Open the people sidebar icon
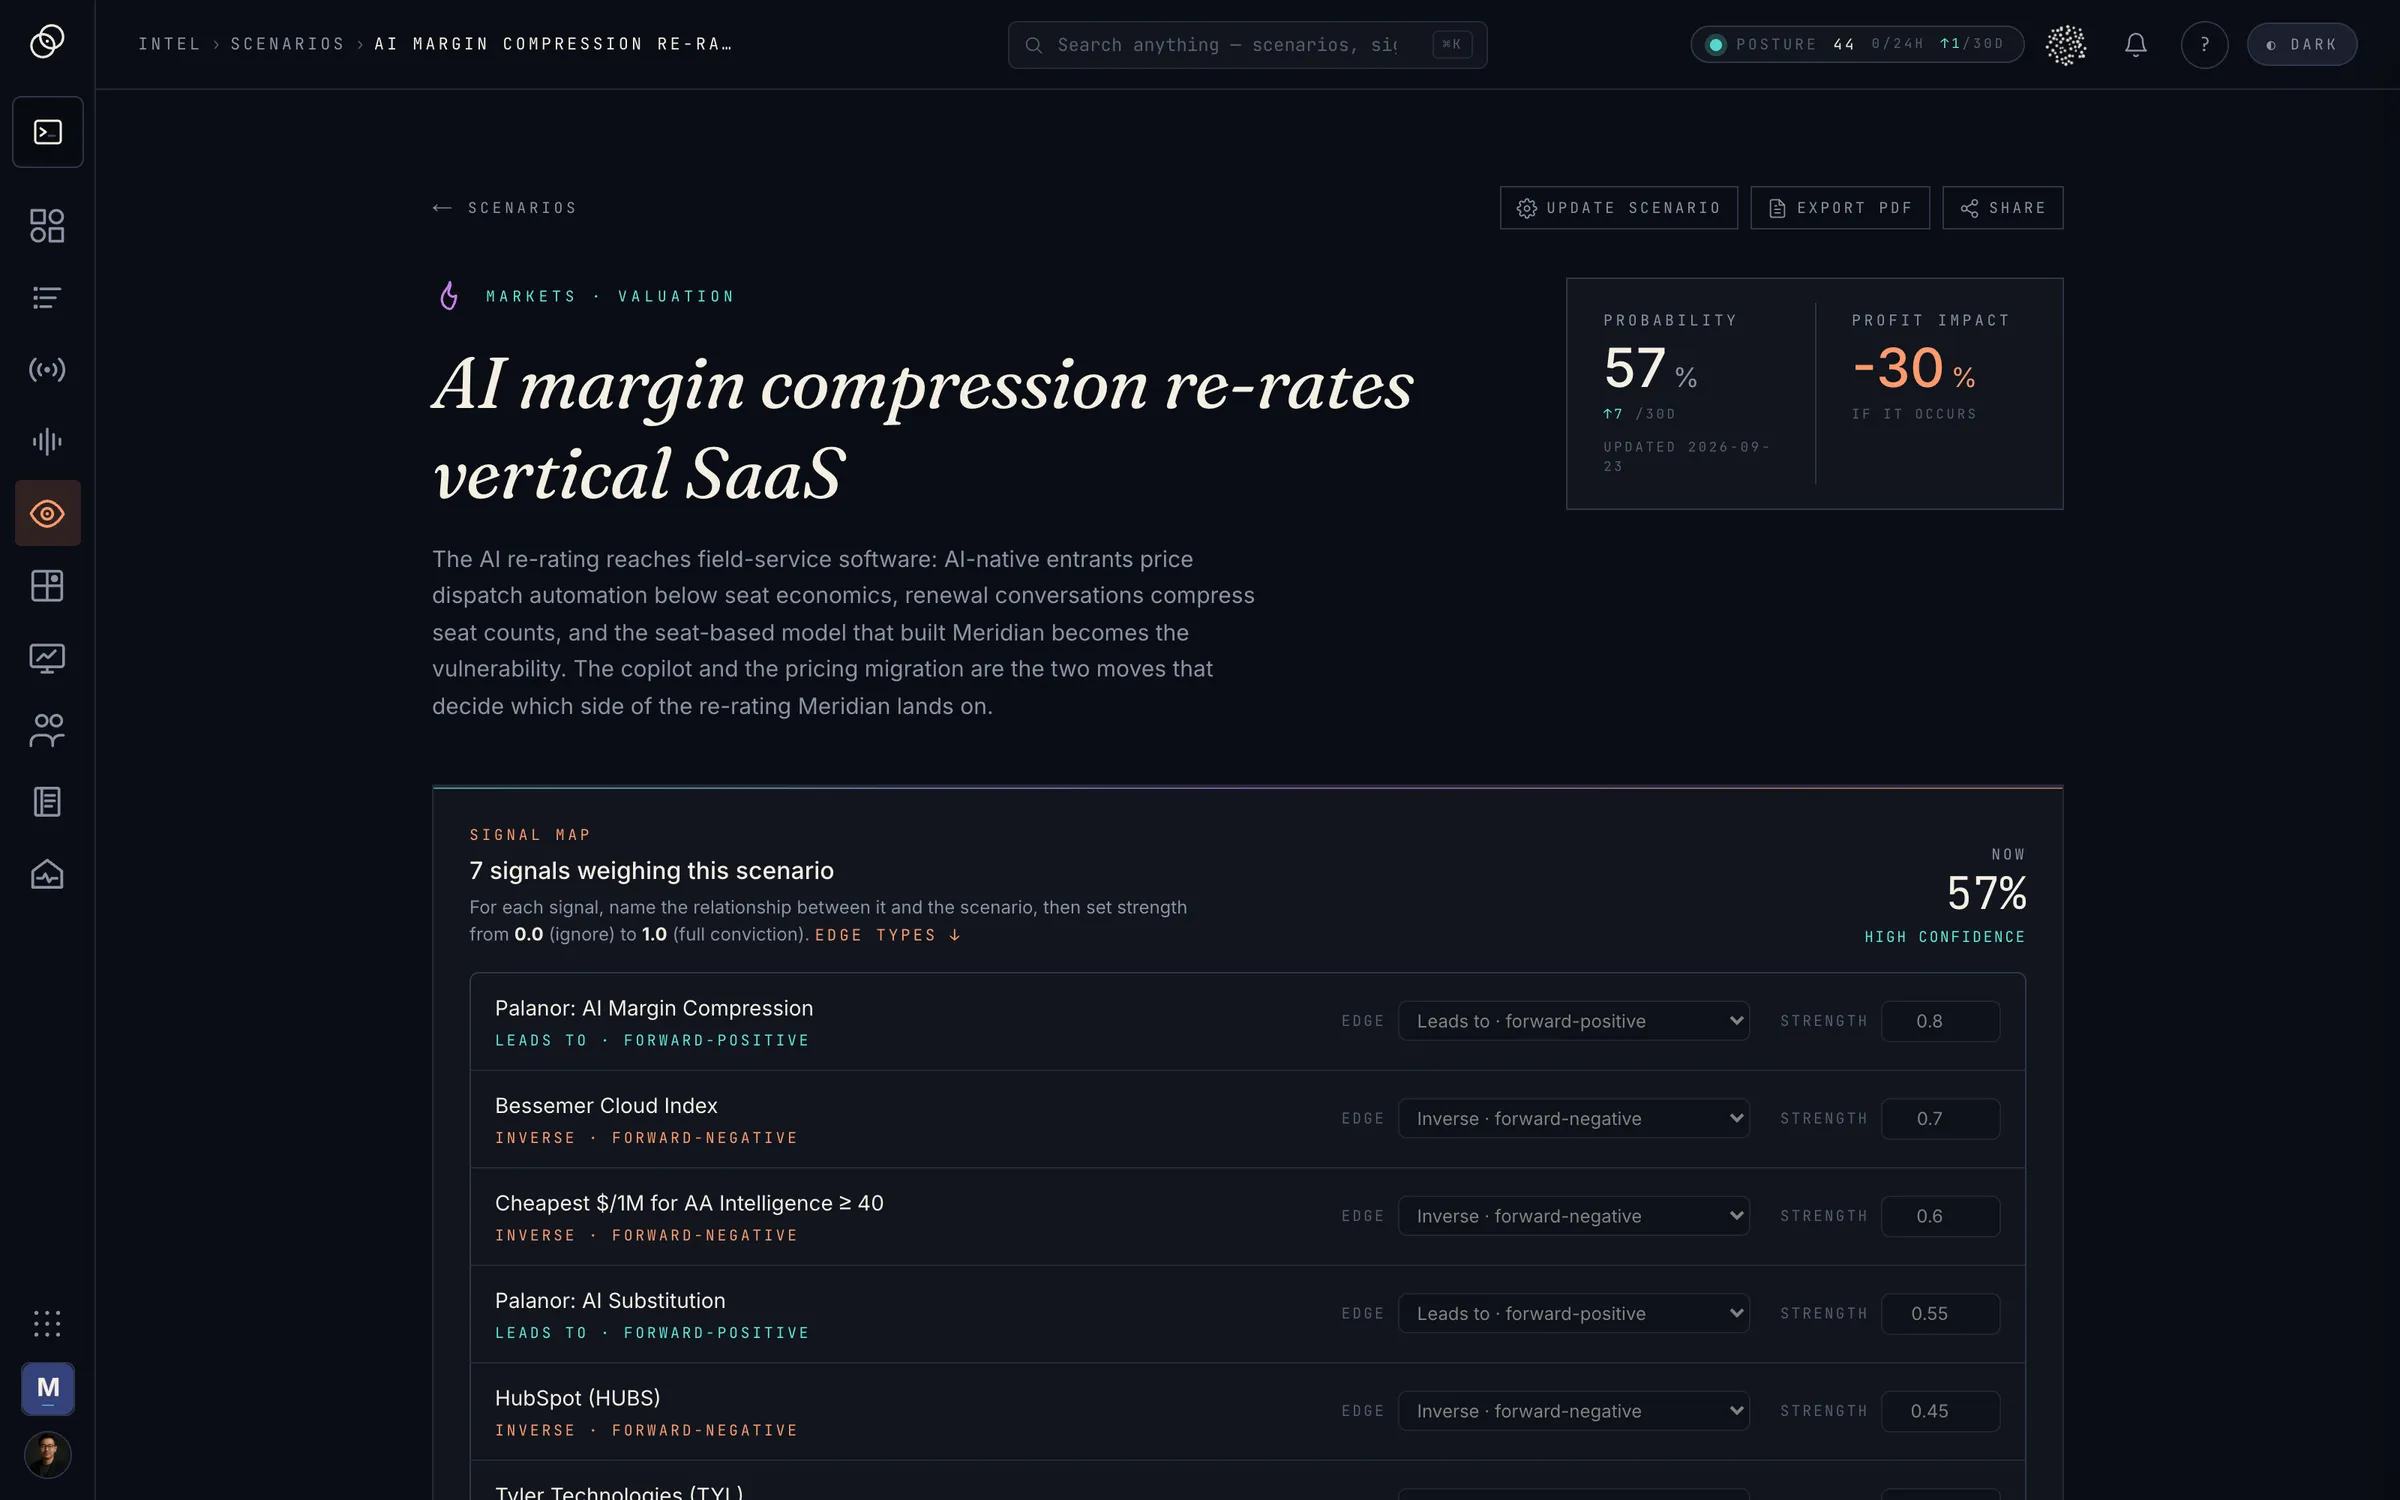The height and width of the screenshot is (1500, 2400). [47, 730]
